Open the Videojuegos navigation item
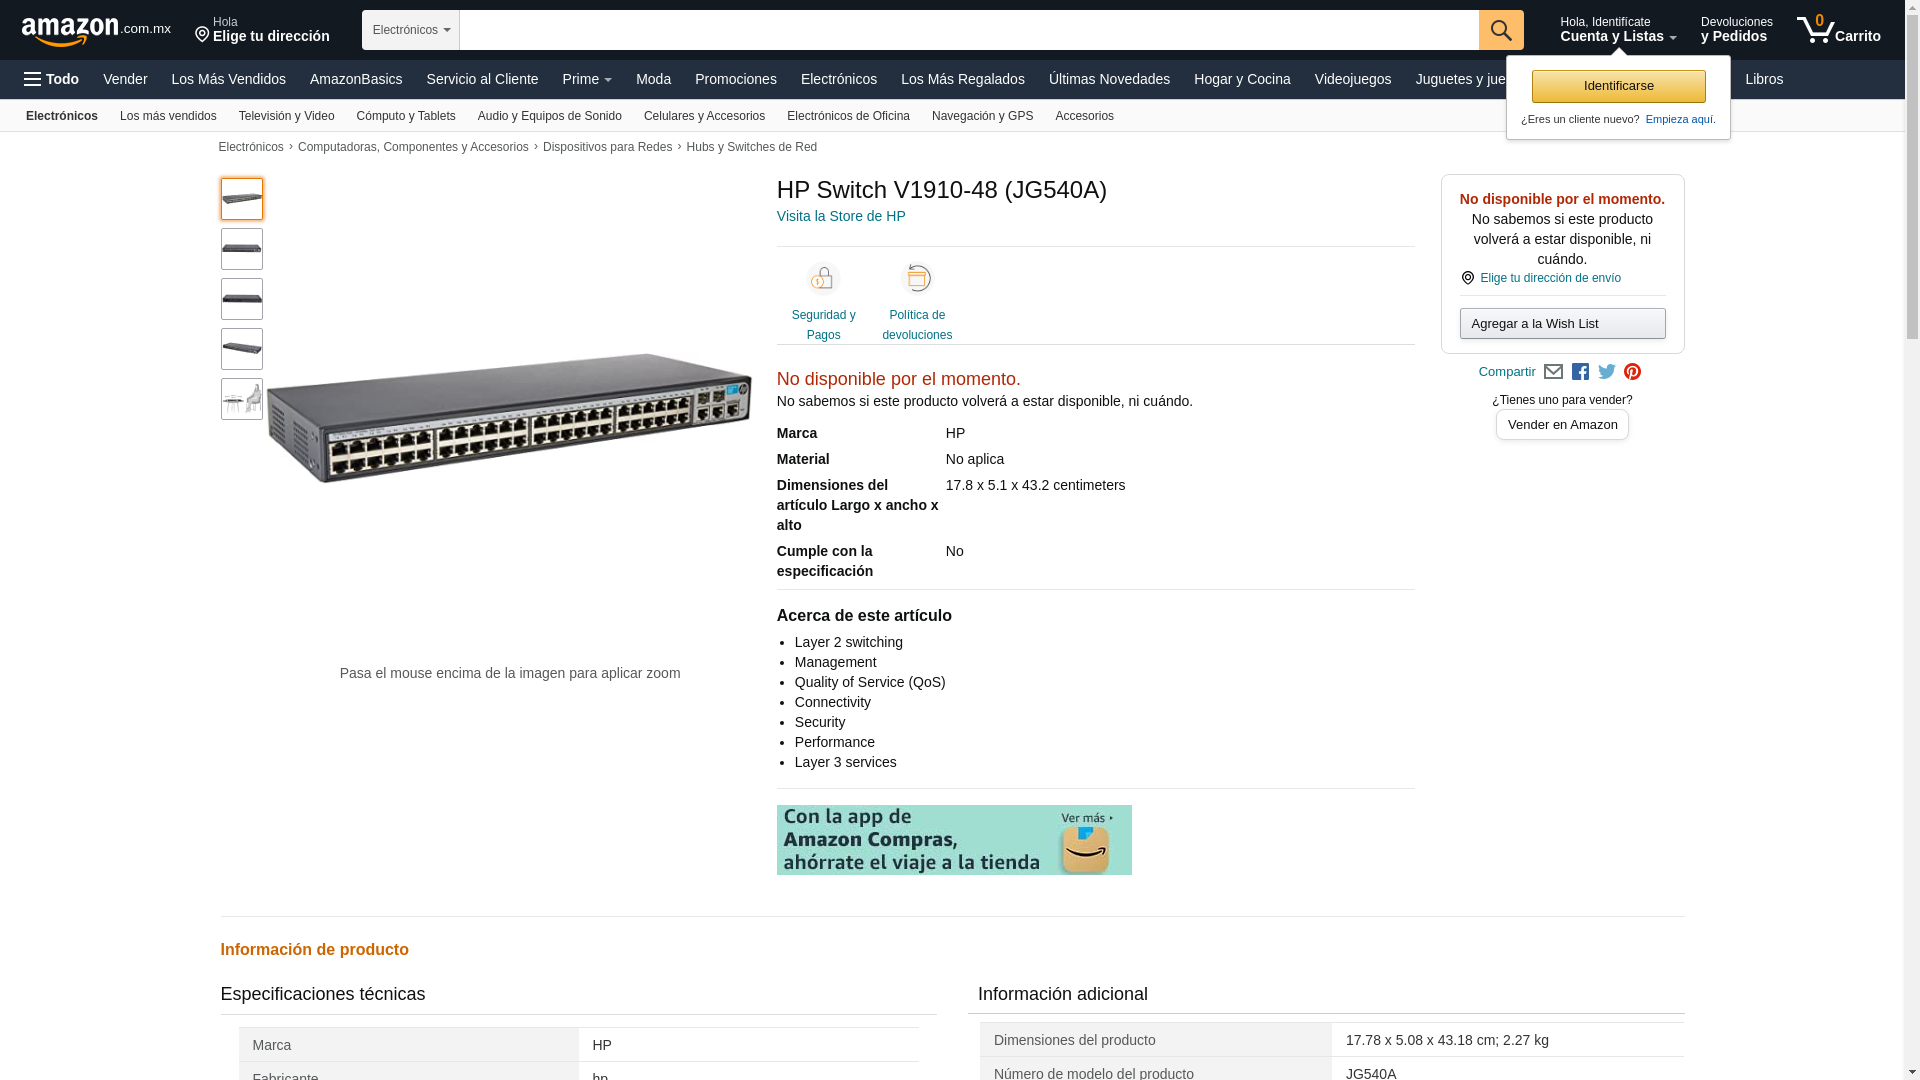Screen dimensions: 1920x1080 [1352, 79]
